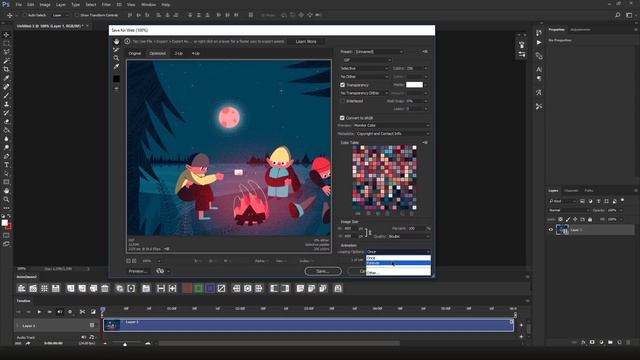Select the Brush tool in left toolbar
The image size is (640, 360).
pos(6,96)
